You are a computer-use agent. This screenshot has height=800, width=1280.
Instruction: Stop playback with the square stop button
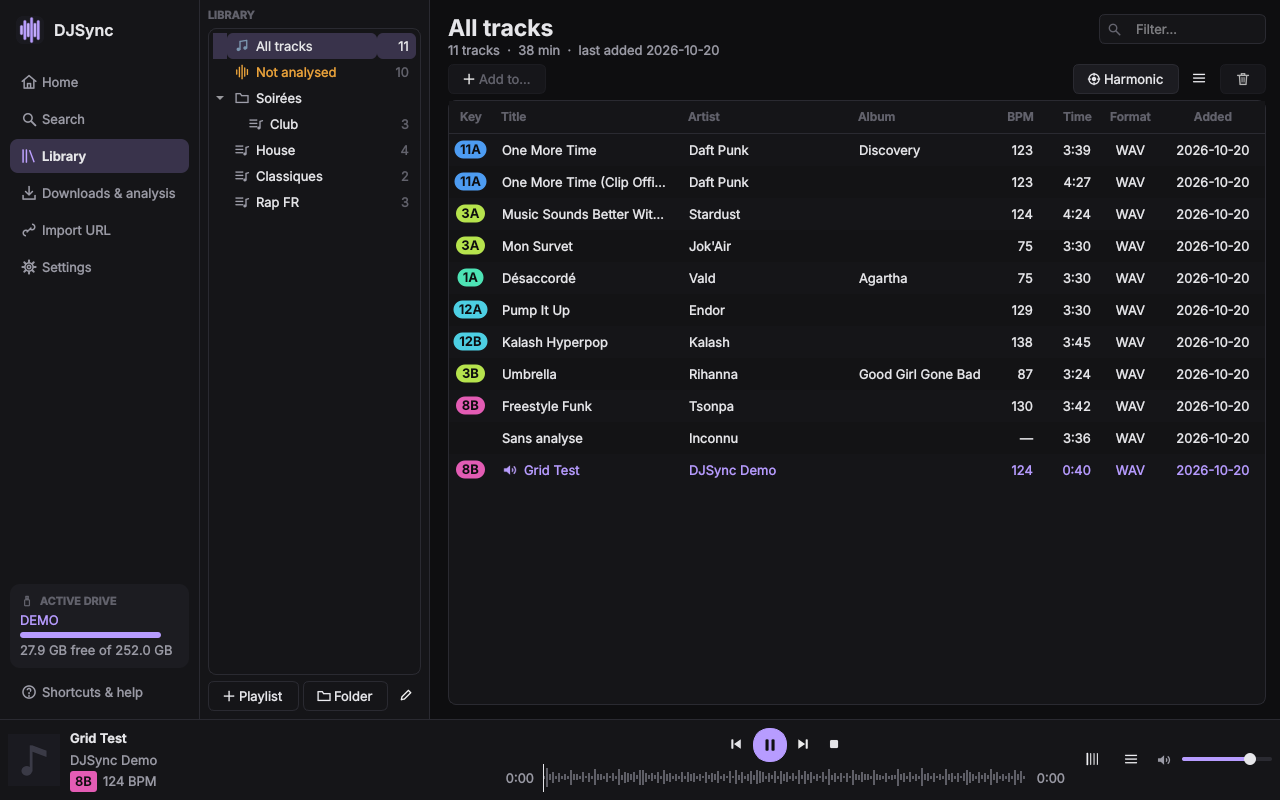834,744
